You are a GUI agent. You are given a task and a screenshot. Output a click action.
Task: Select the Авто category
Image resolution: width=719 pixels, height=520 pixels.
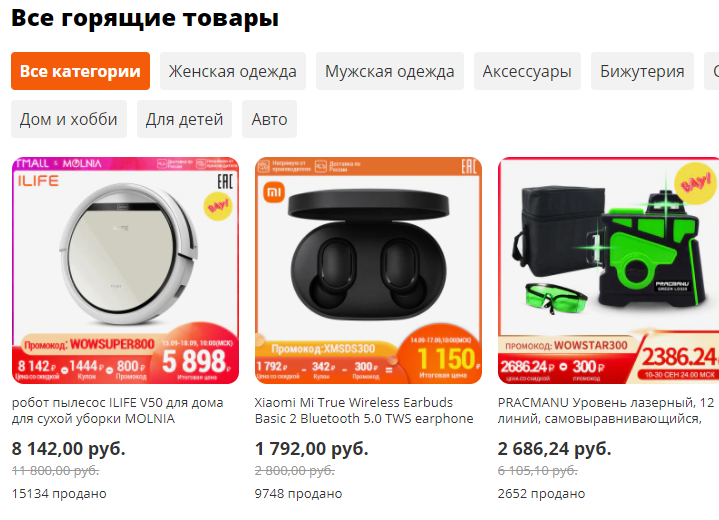[x=269, y=119]
